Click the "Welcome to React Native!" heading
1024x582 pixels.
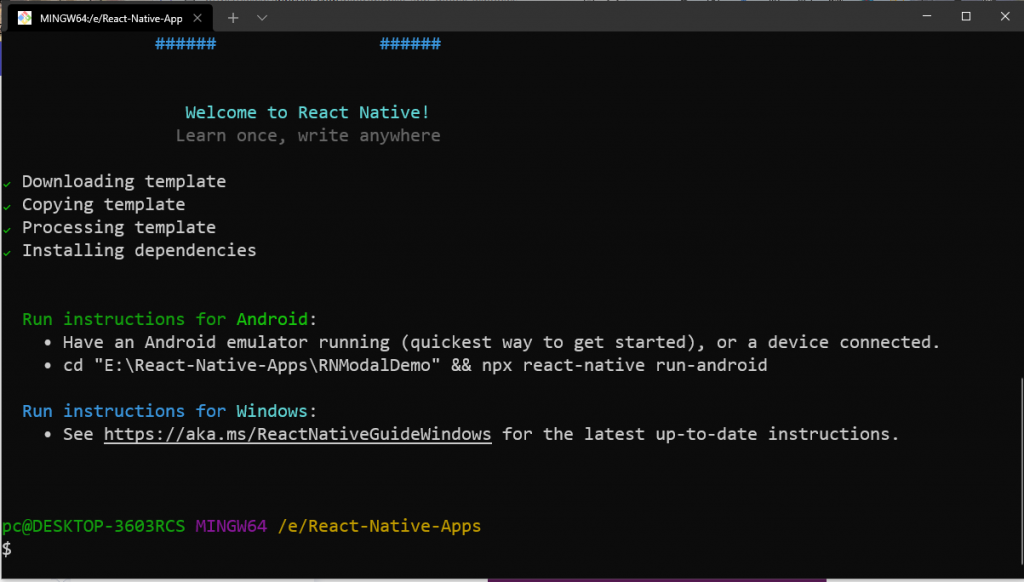point(307,112)
